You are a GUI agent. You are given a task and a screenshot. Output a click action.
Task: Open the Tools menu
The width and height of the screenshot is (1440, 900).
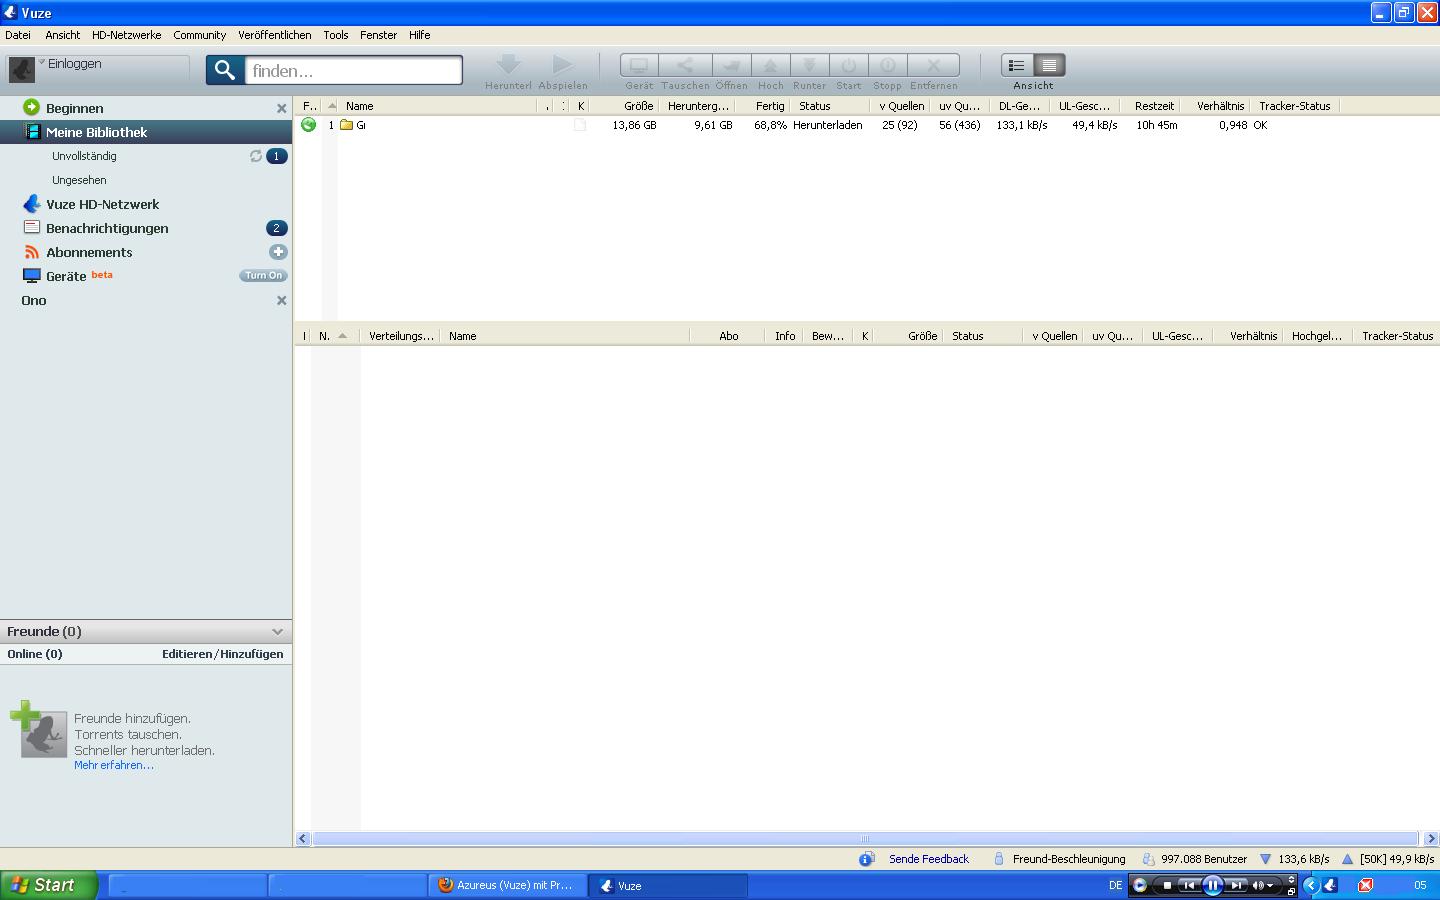[336, 35]
